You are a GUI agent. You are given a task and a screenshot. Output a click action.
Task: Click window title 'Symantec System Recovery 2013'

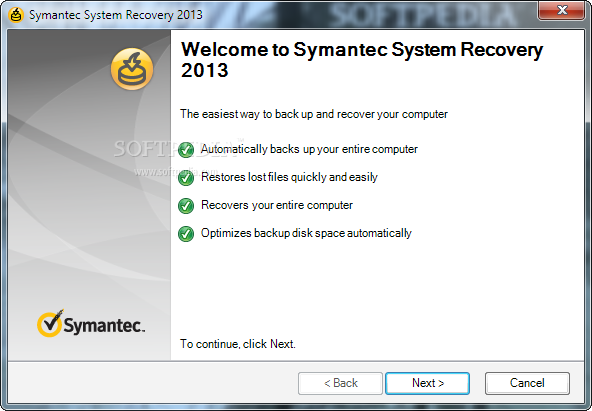pyautogui.click(x=116, y=15)
